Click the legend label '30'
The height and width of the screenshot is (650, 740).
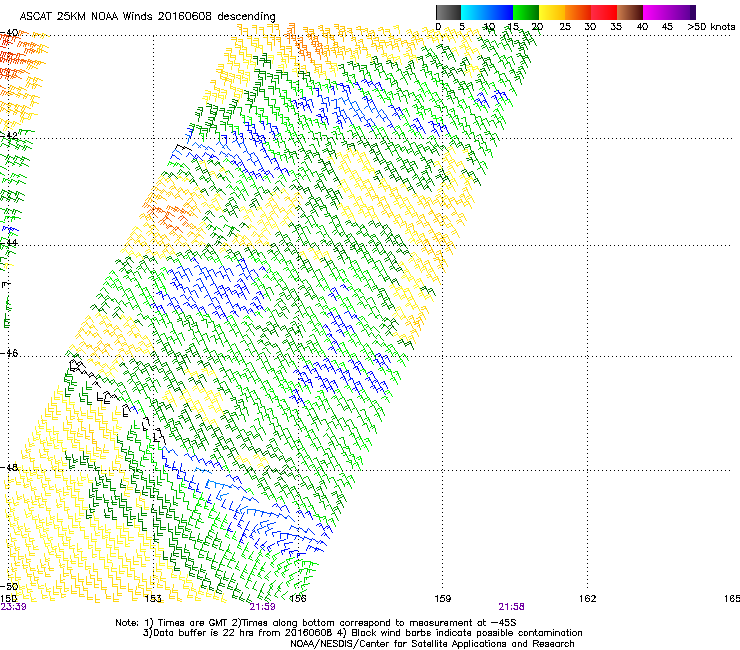click(590, 27)
